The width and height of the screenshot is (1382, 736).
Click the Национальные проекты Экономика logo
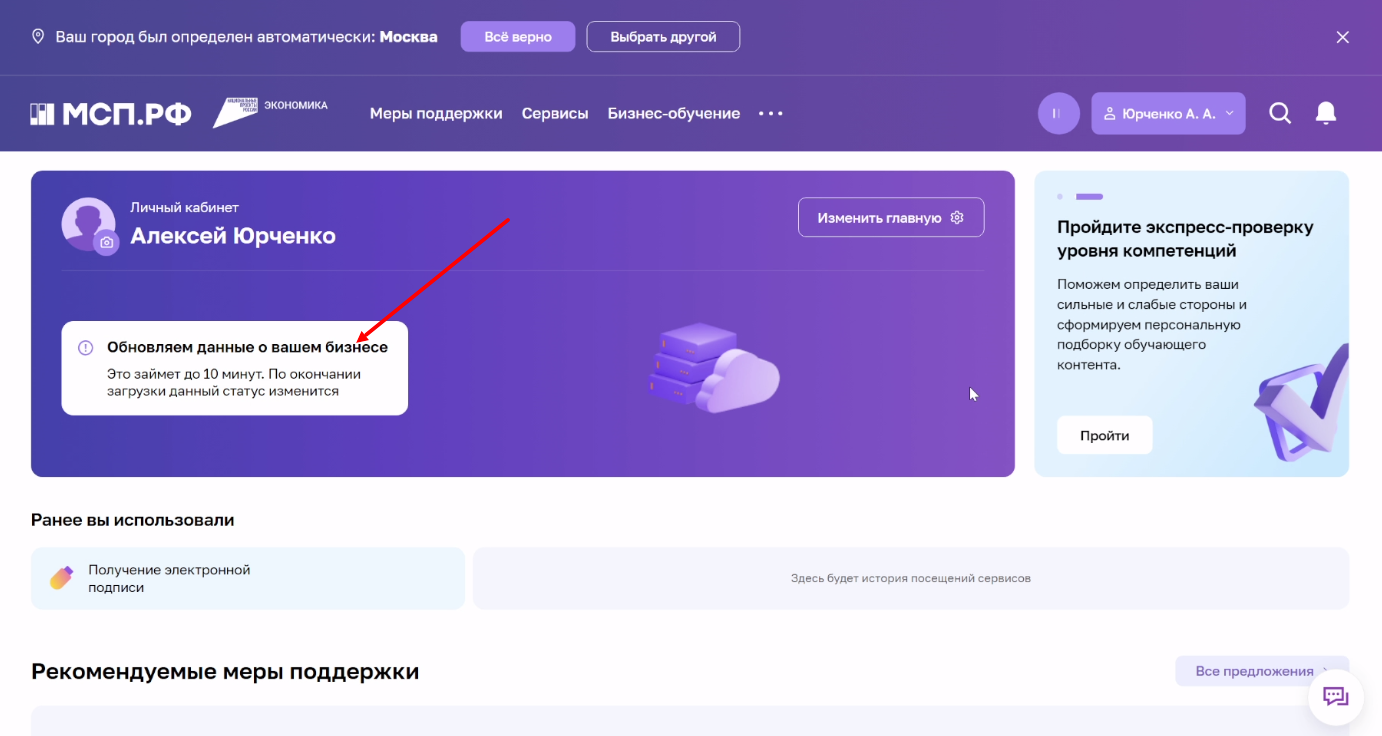tap(270, 112)
